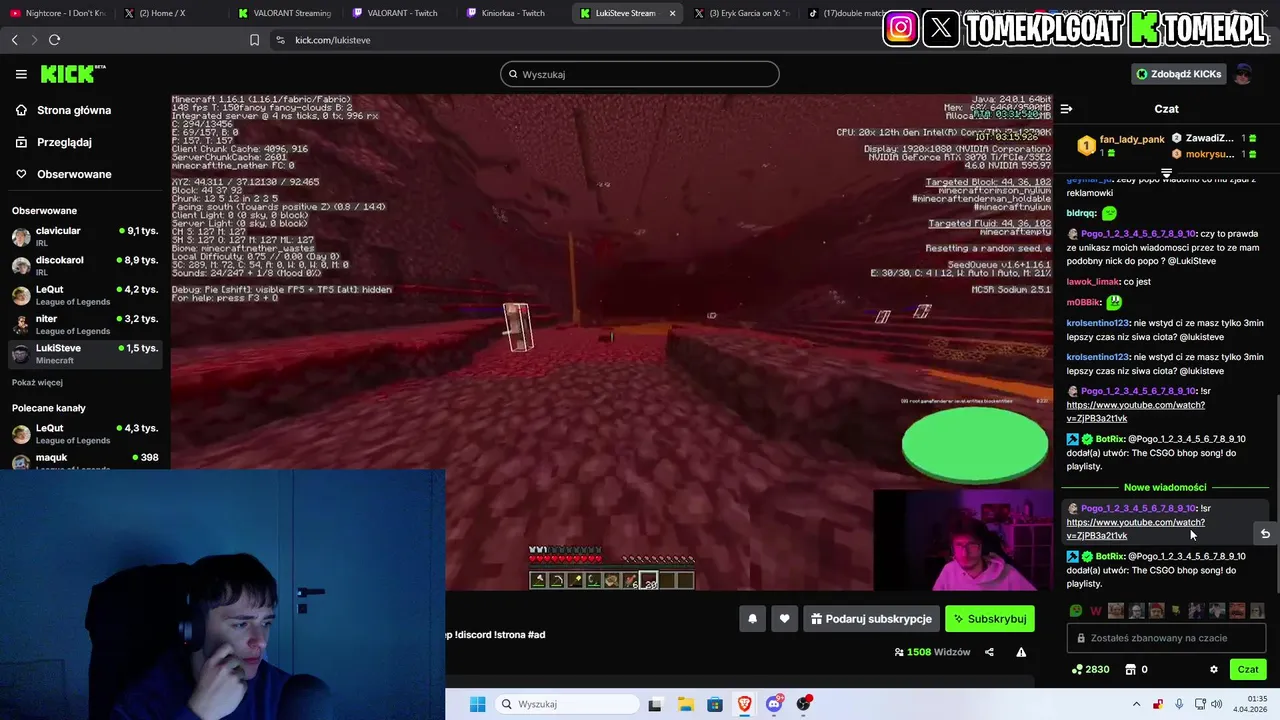Open niter channel in sidebar
Screen dimensions: 1280x720
click(x=84, y=324)
